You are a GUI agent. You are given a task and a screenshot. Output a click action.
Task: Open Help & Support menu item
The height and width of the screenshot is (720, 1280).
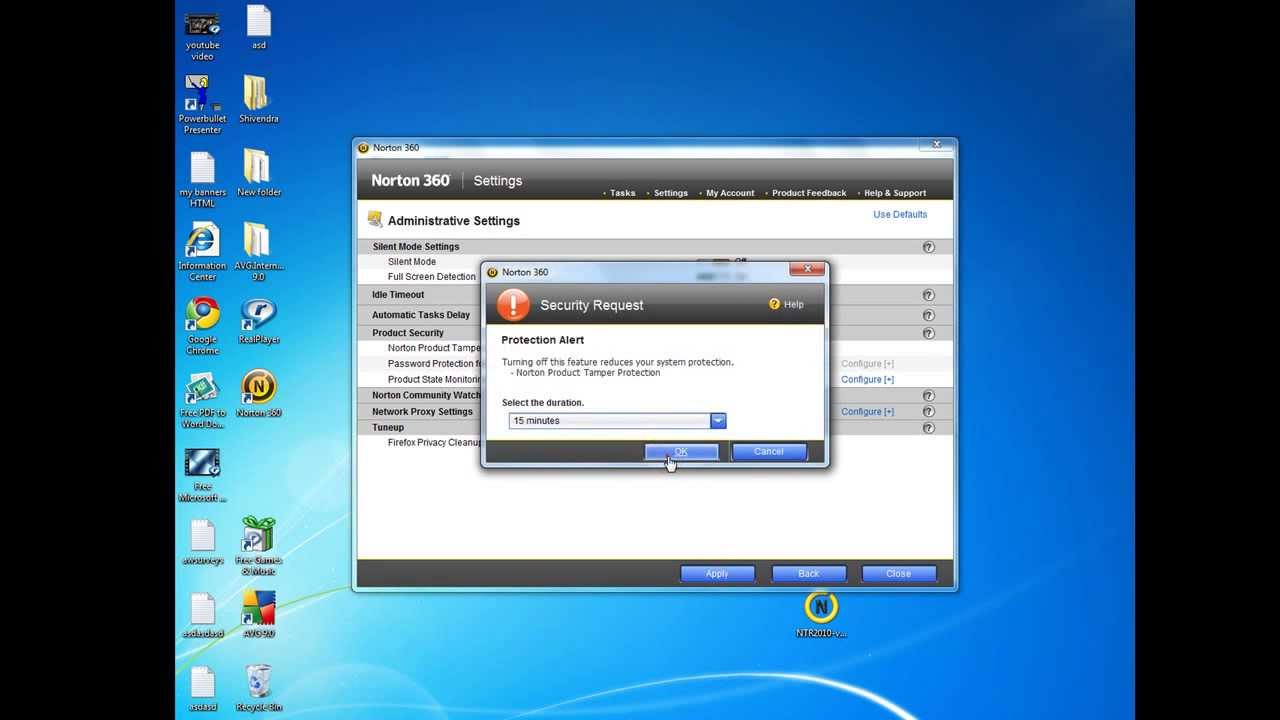pyautogui.click(x=894, y=193)
